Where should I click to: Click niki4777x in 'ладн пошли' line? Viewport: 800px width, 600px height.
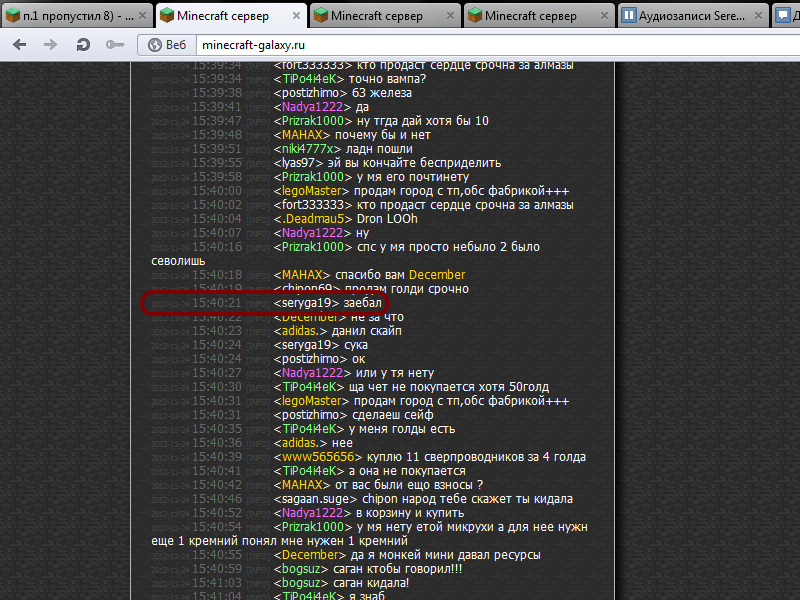[307, 149]
